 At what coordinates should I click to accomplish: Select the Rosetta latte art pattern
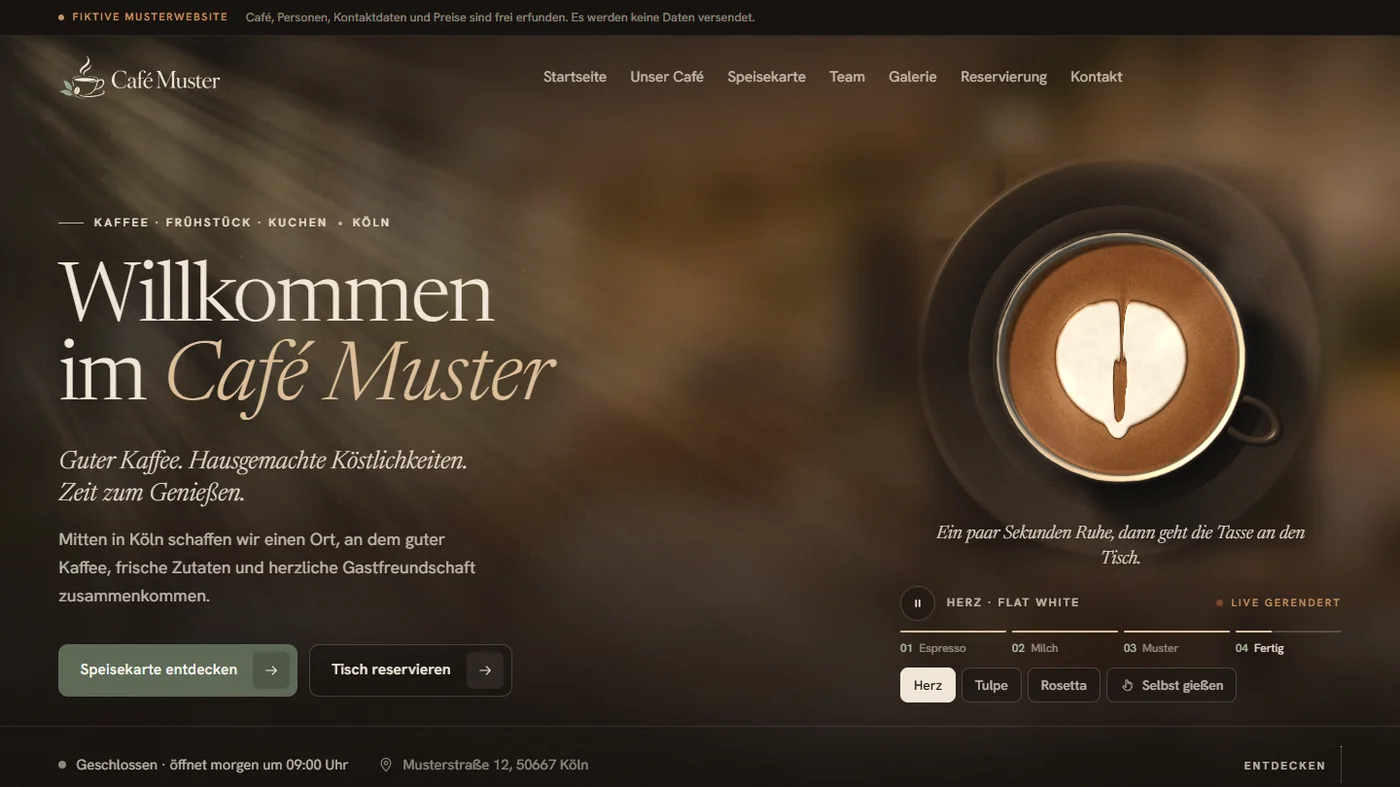[1064, 686]
